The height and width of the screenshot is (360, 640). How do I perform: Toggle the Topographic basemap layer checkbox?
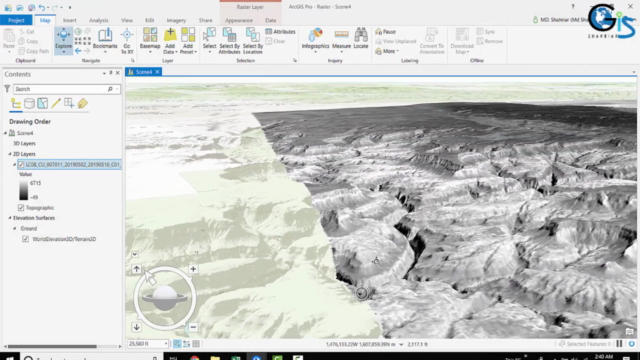[21, 208]
